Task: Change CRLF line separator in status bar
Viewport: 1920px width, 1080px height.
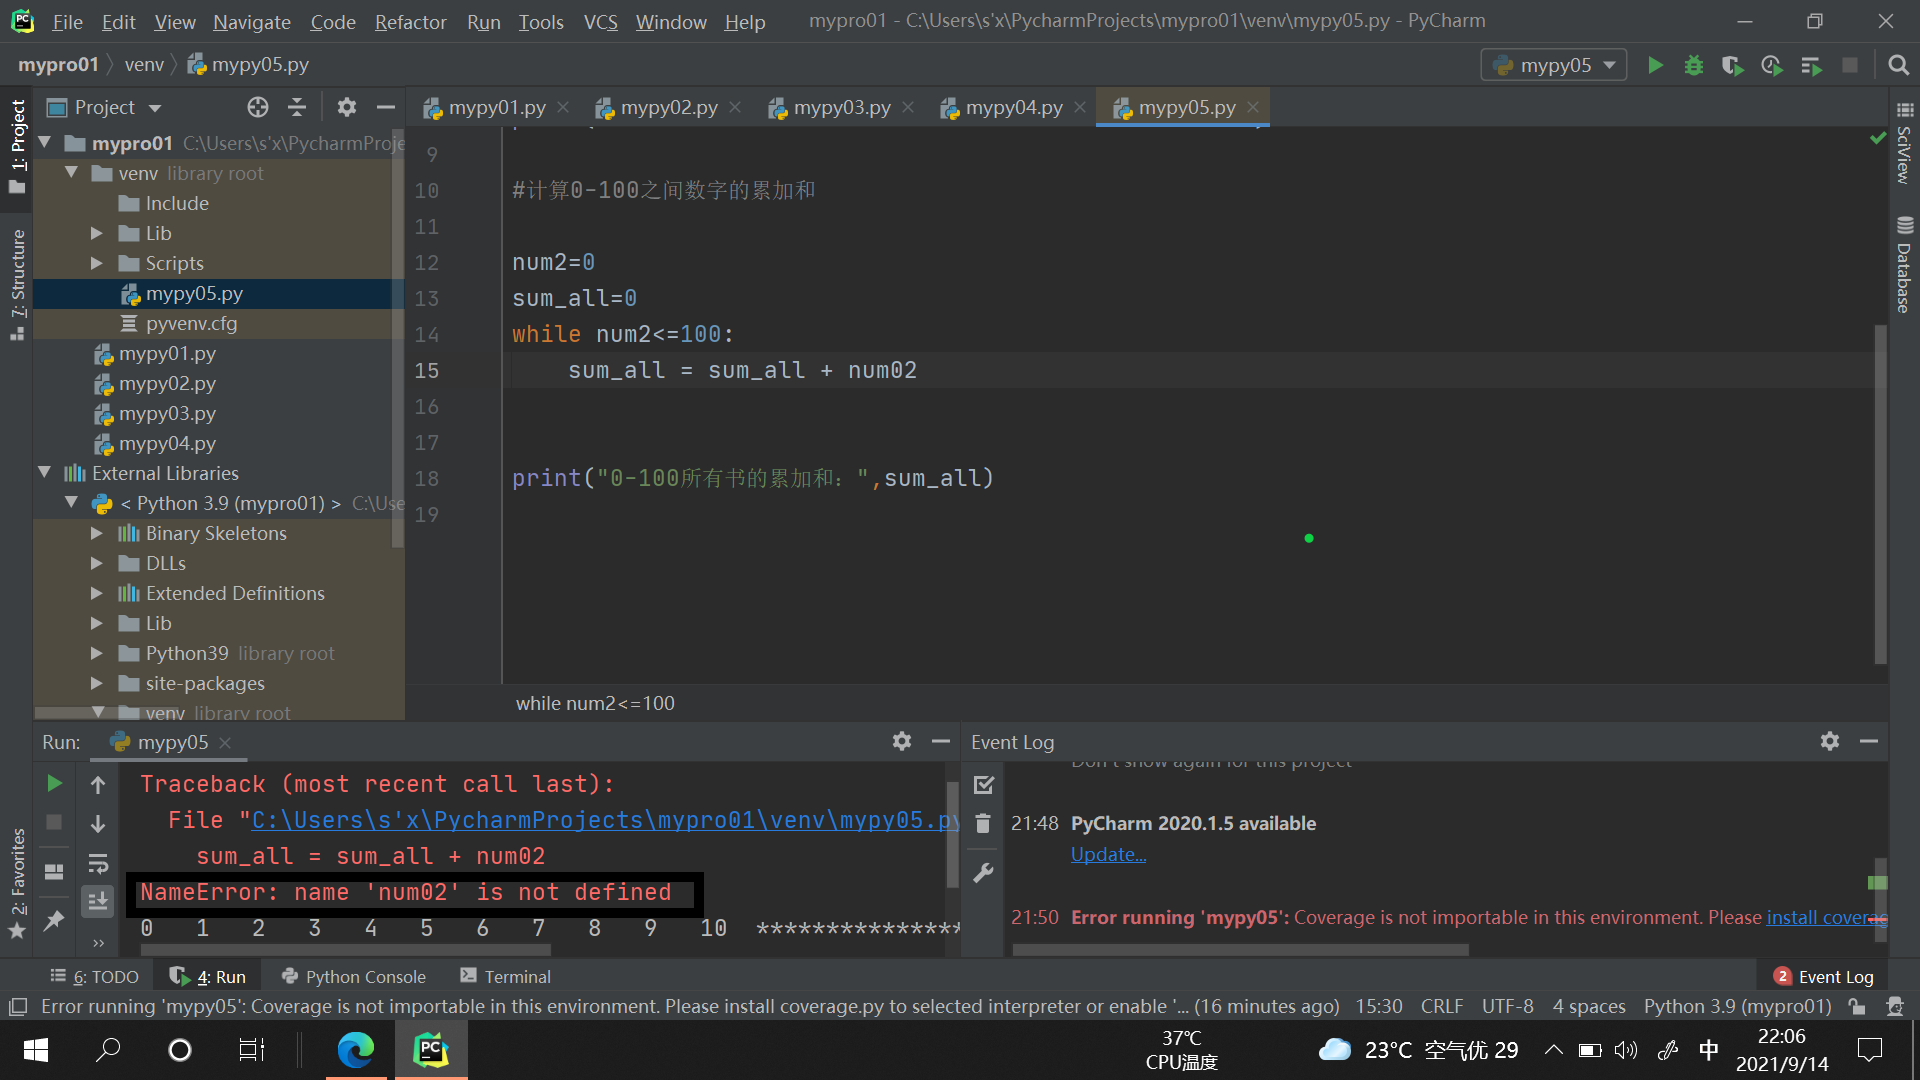Action: (1441, 1006)
